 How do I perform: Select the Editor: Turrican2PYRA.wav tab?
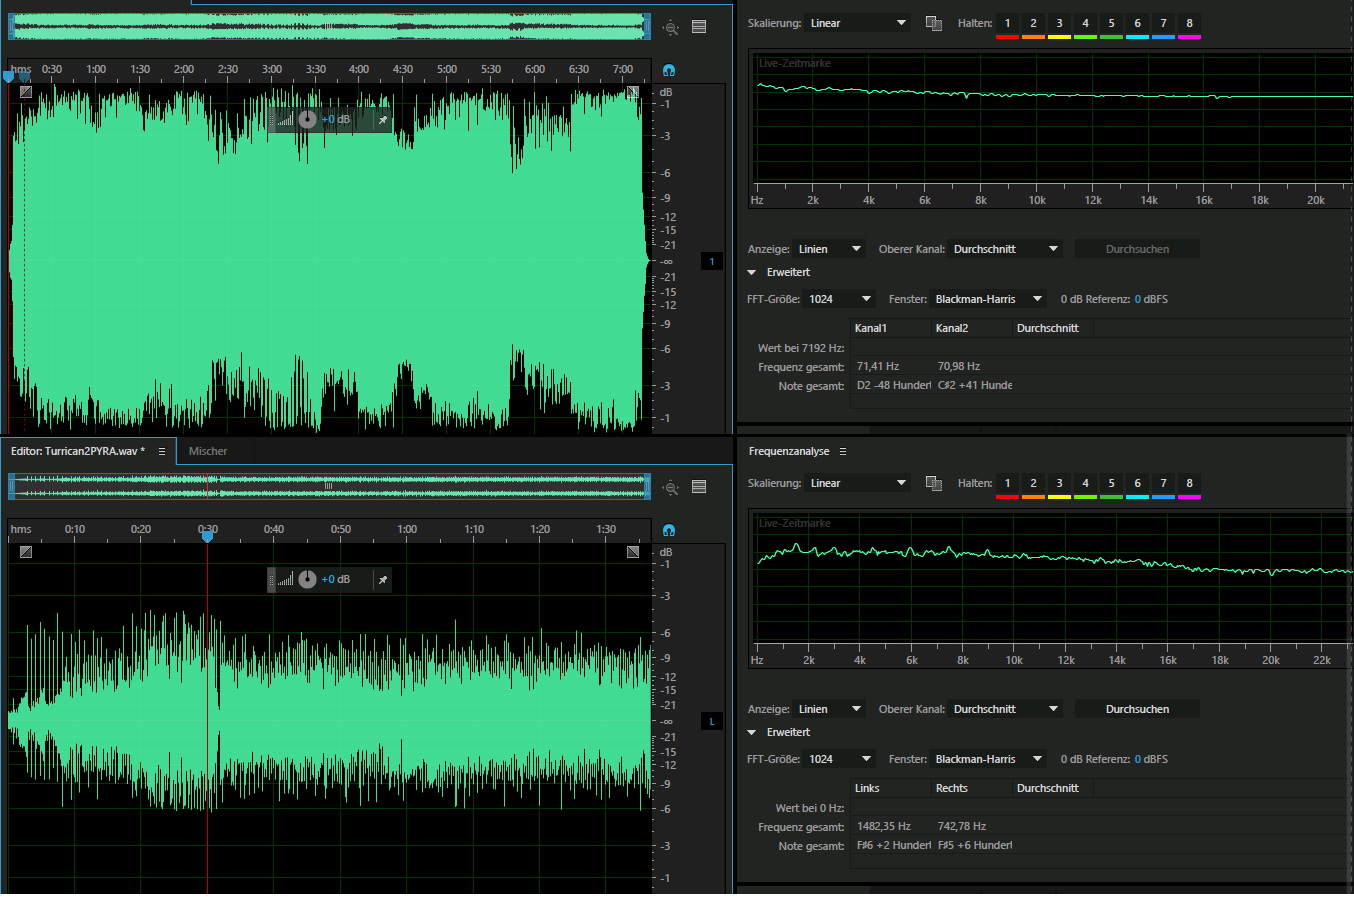click(78, 452)
